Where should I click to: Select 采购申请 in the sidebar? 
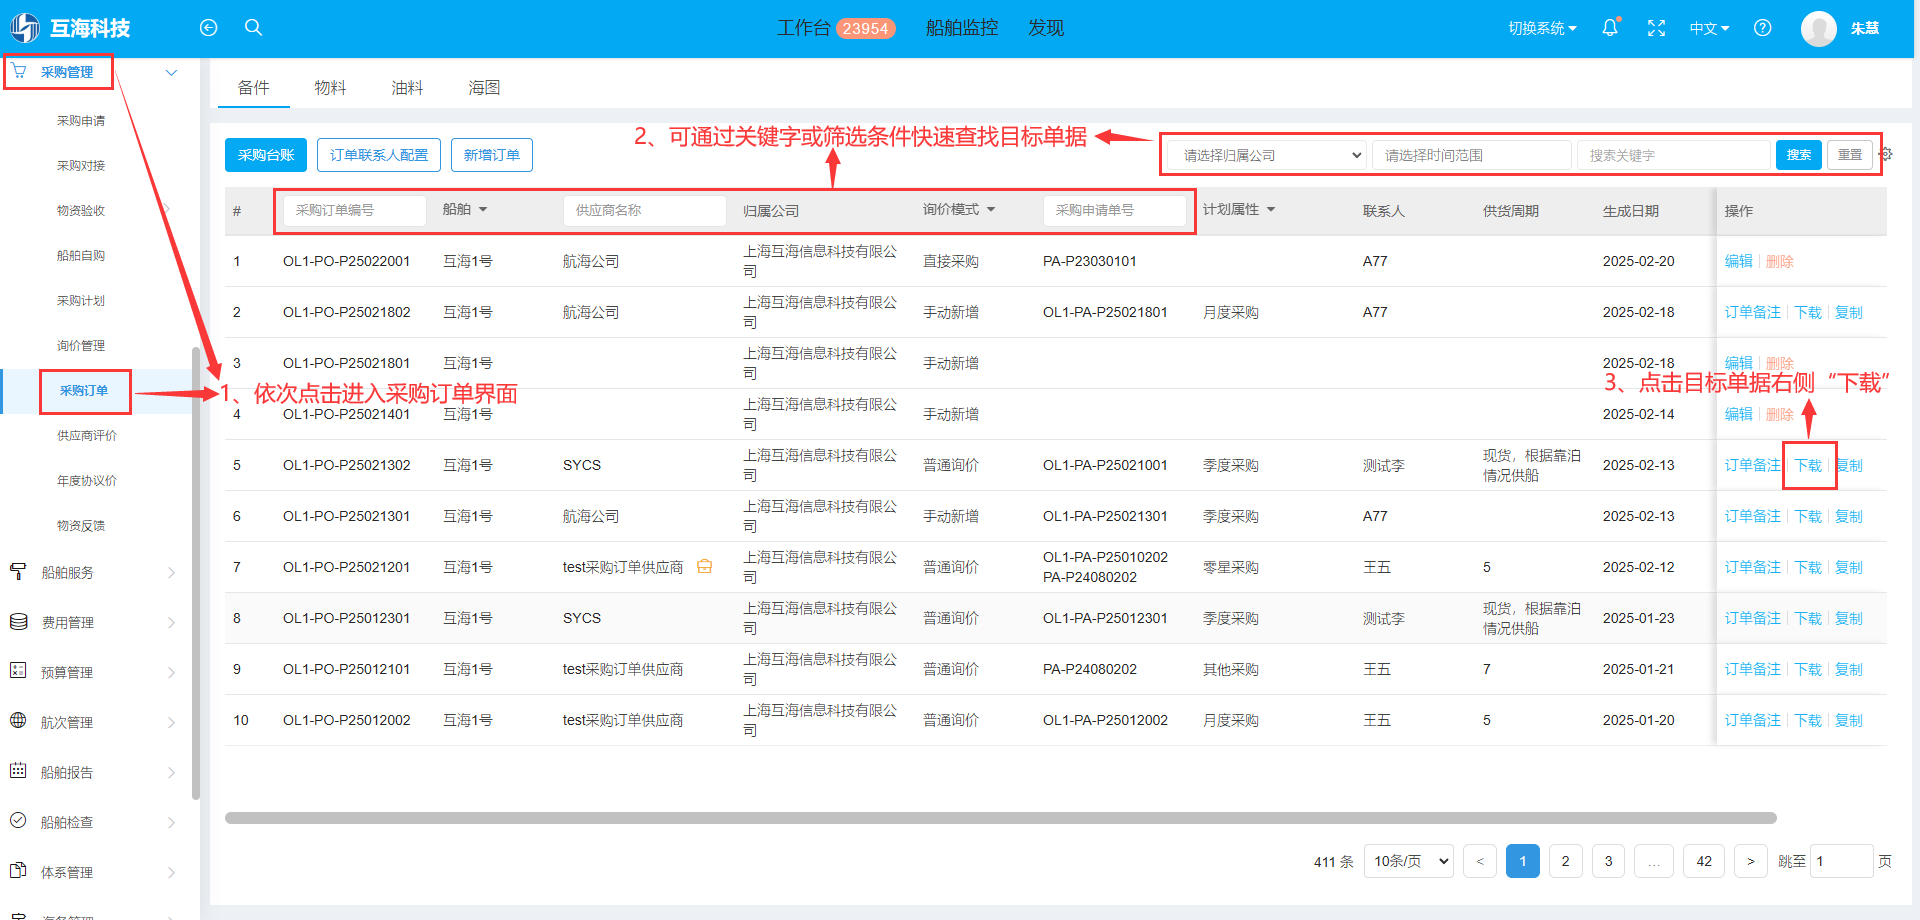[x=81, y=121]
